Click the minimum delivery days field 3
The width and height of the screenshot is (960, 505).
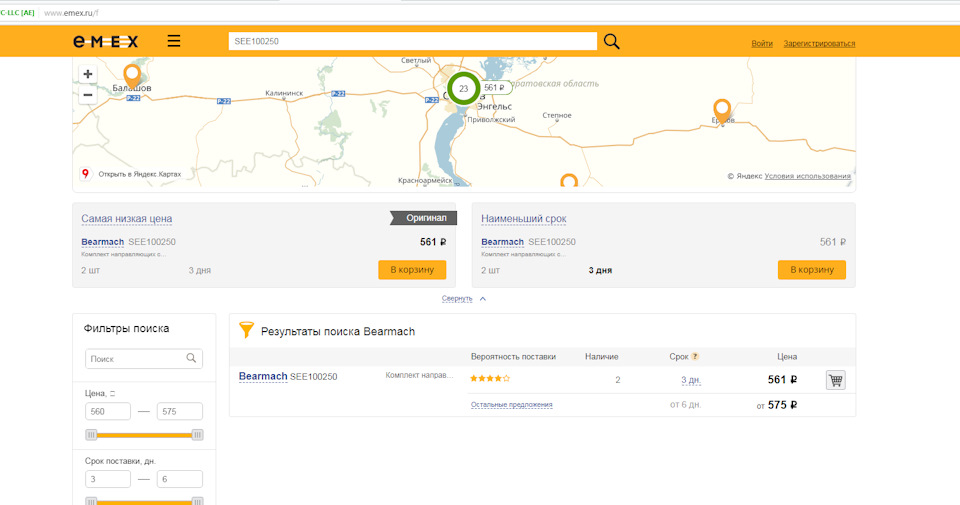108,479
